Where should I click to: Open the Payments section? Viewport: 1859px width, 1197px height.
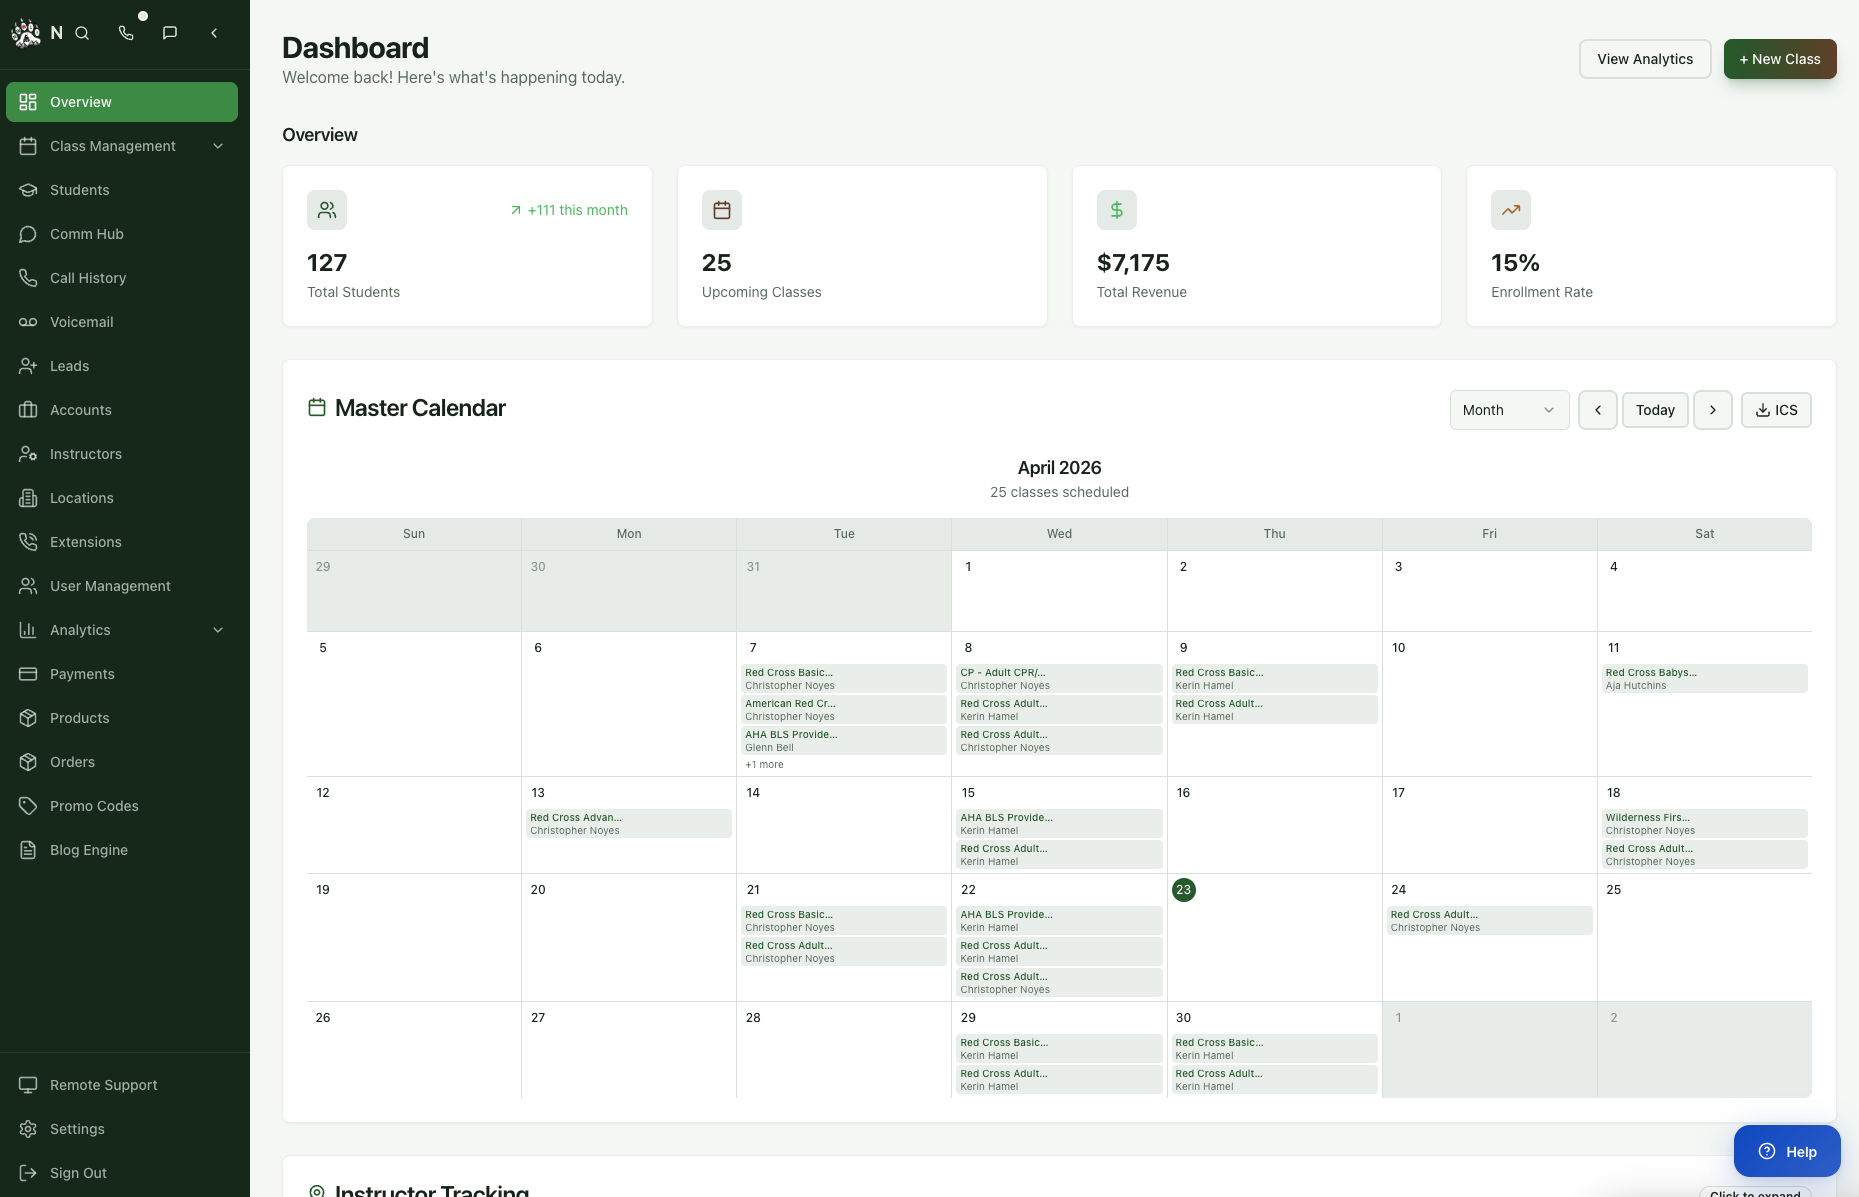pyautogui.click(x=82, y=674)
